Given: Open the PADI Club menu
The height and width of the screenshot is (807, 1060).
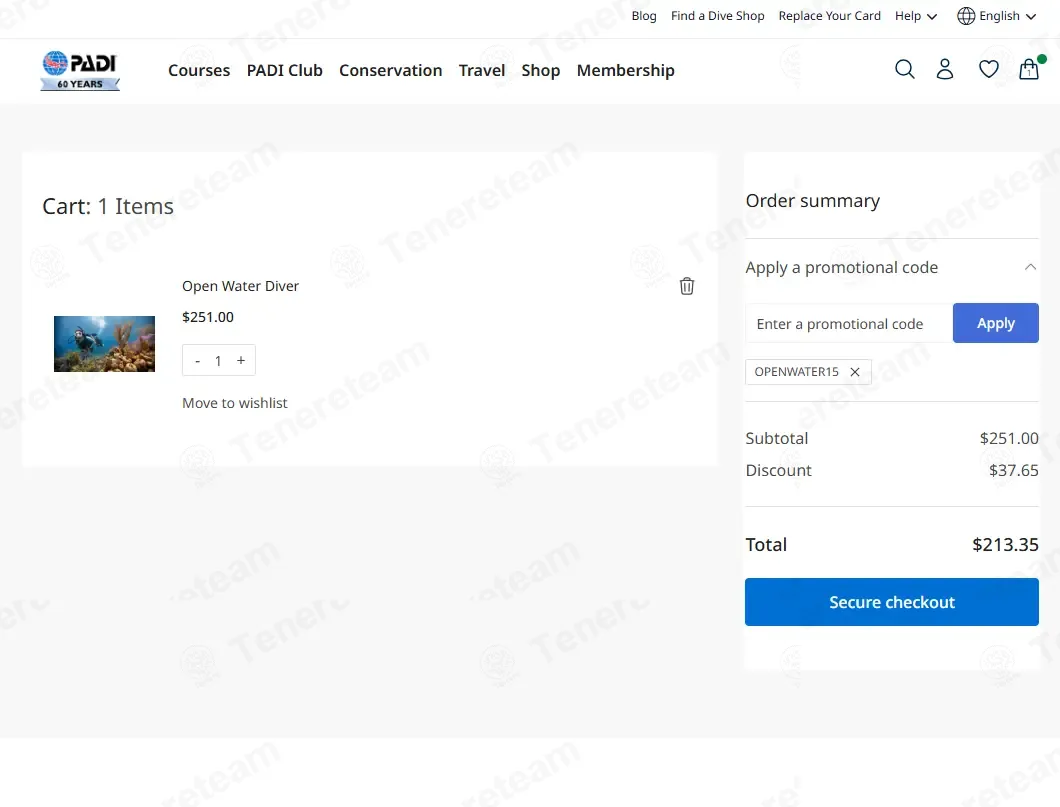Looking at the screenshot, I should [285, 70].
